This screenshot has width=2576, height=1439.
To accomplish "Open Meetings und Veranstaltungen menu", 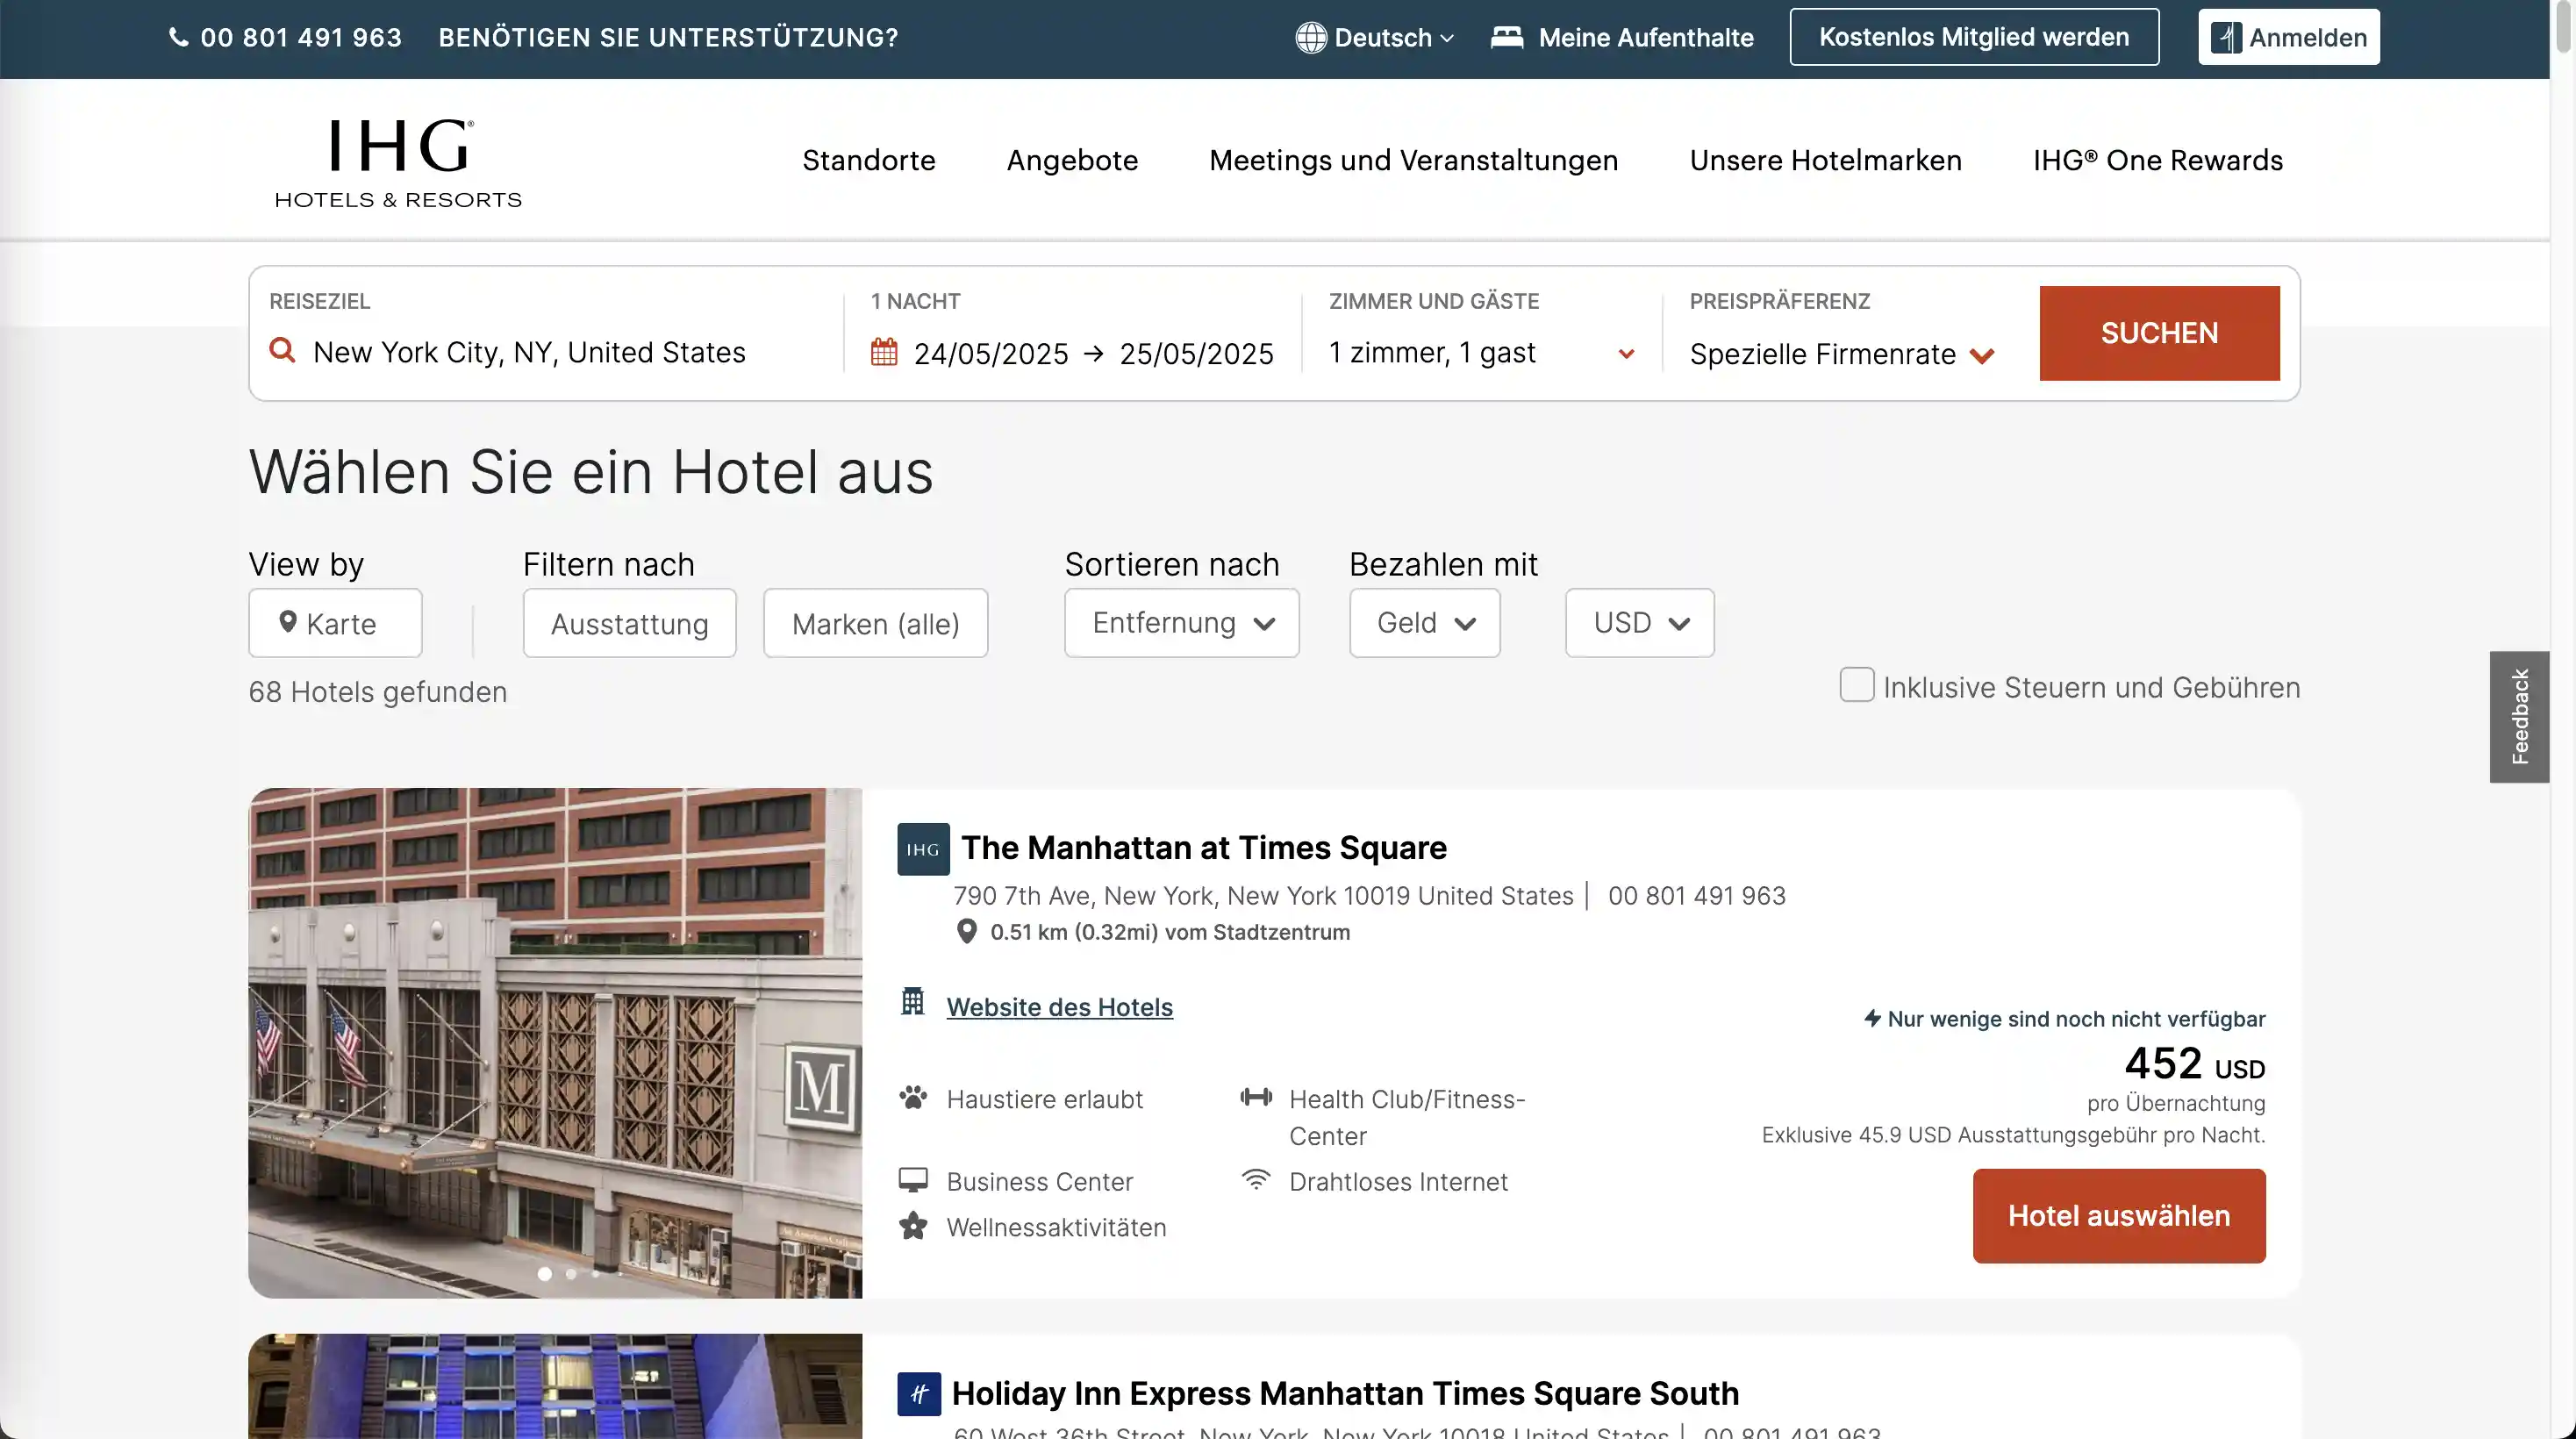I will pyautogui.click(x=1413, y=160).
